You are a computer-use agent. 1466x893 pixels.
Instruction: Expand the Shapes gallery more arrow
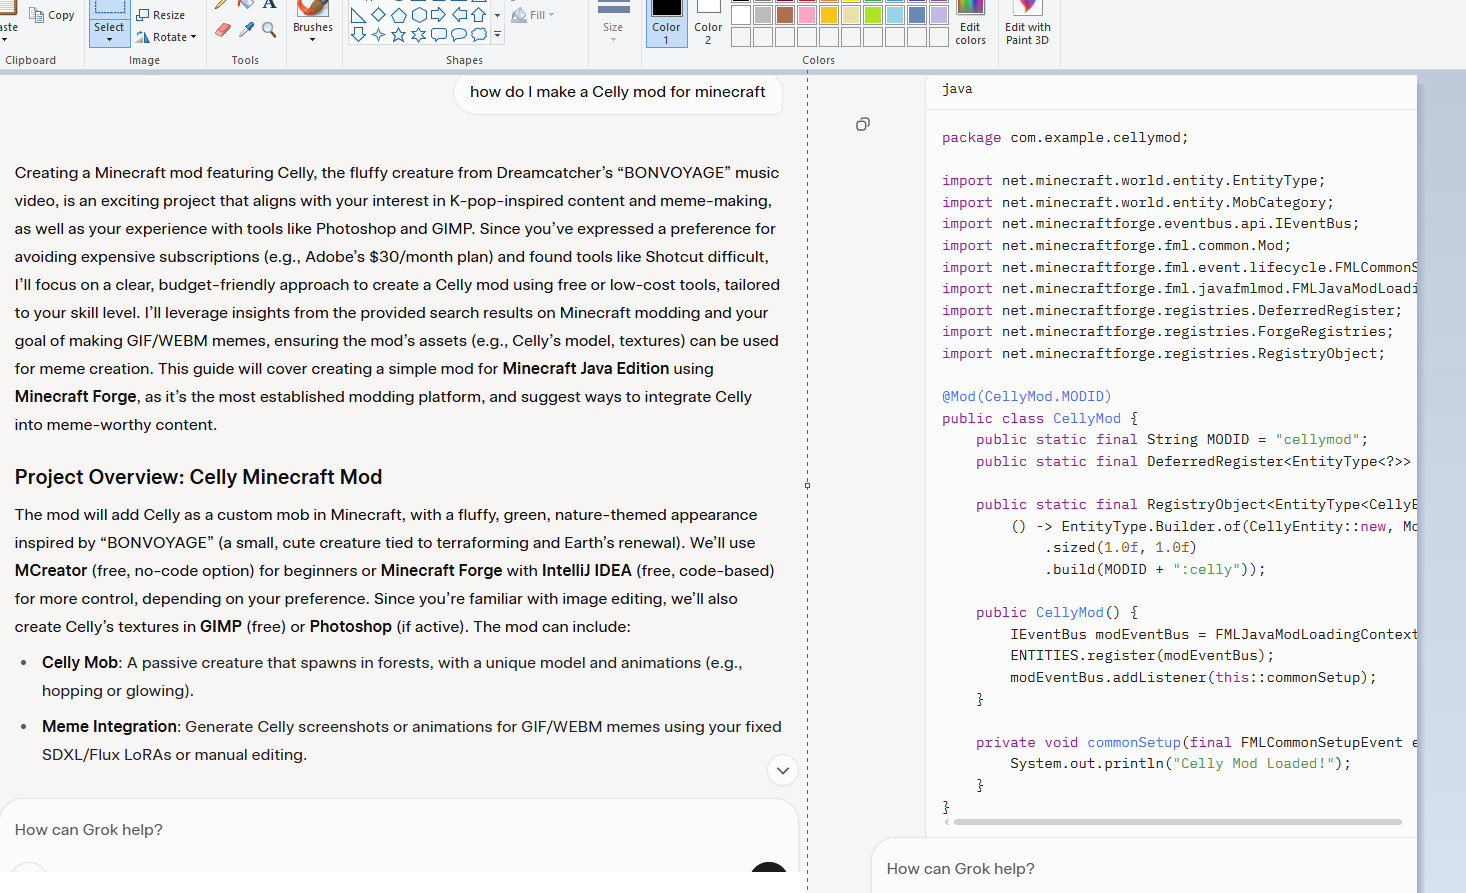[x=497, y=35]
